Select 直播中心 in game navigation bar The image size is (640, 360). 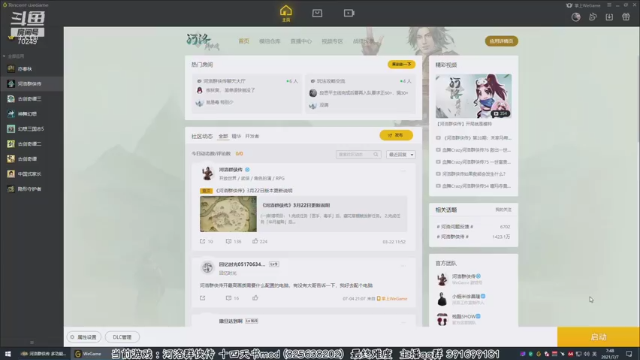301,41
